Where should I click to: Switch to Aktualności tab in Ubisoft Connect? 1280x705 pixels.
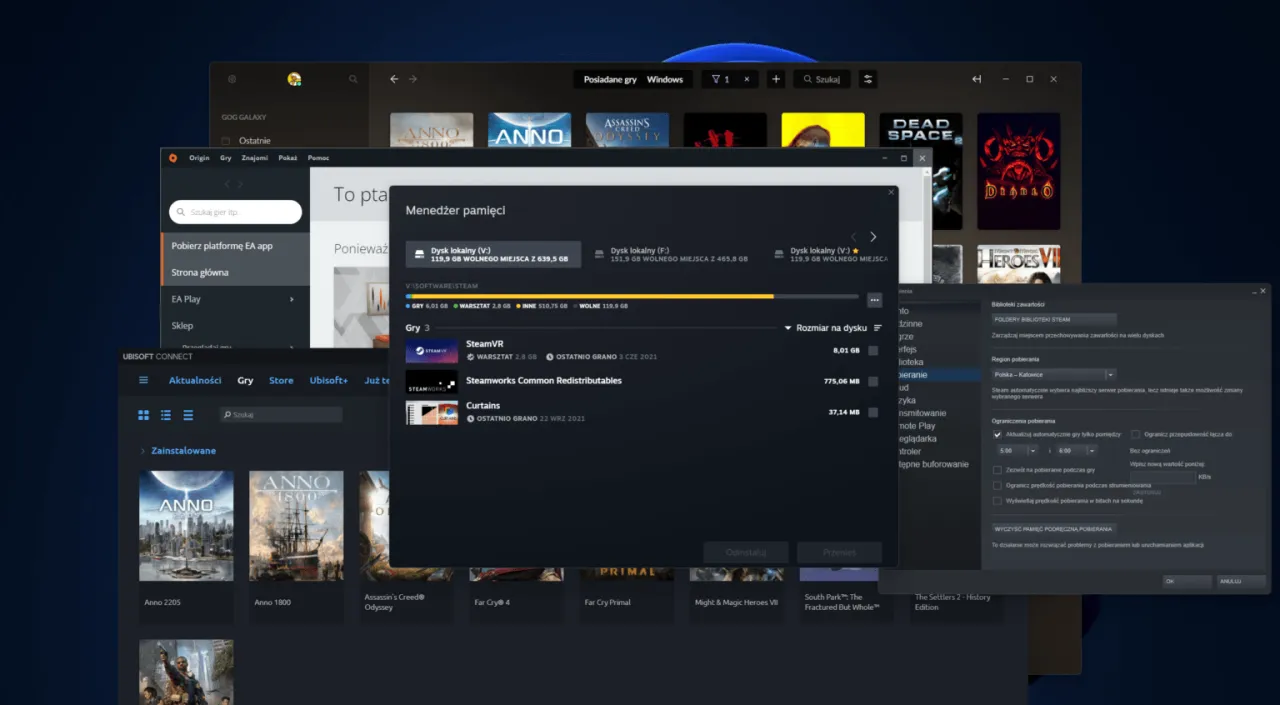tap(195, 380)
